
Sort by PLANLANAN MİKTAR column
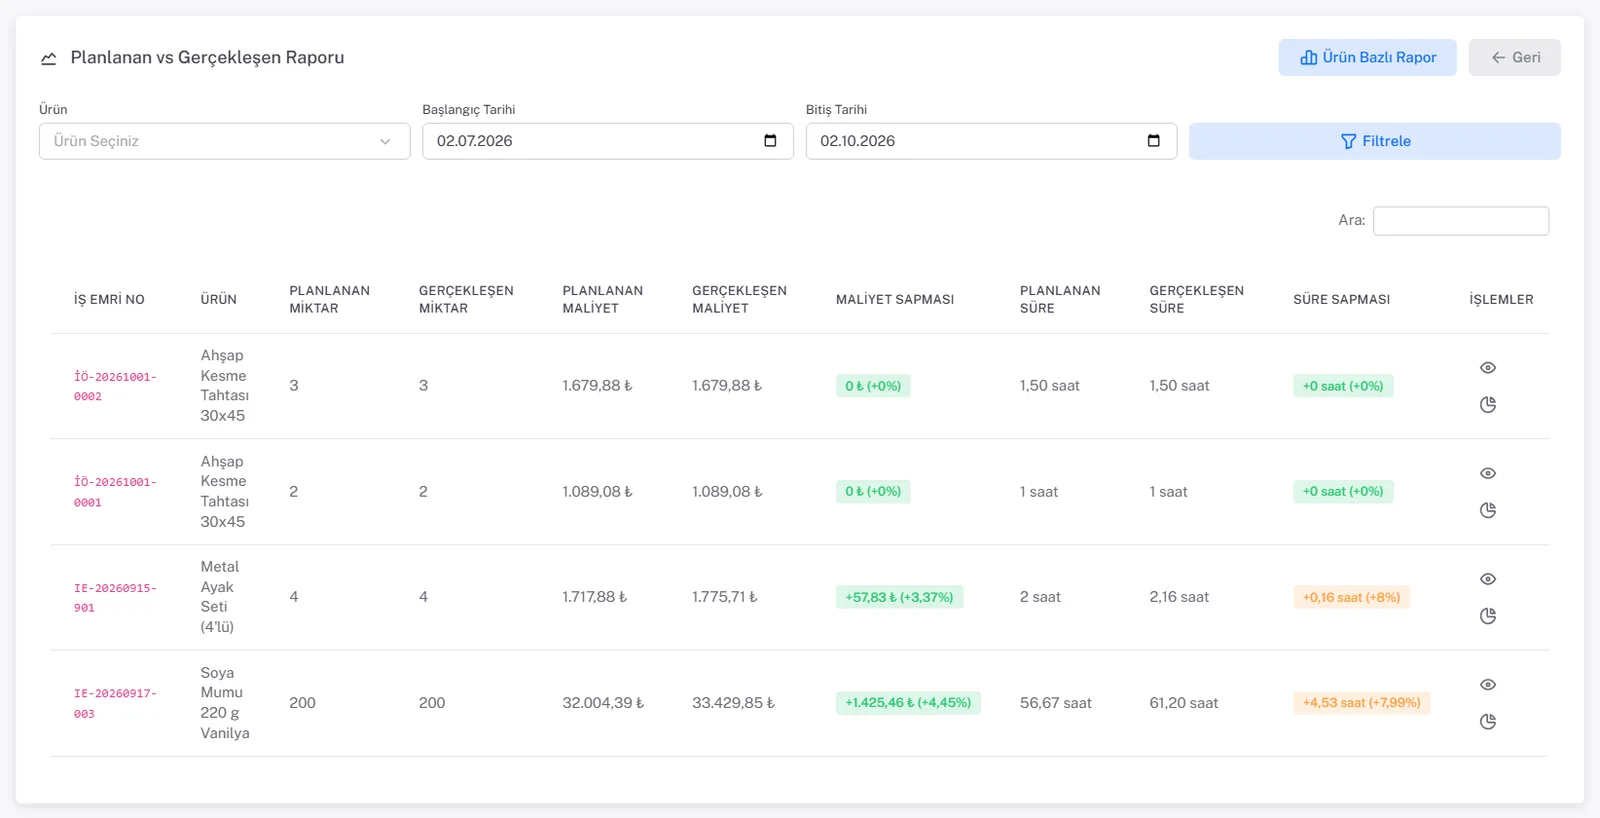click(329, 299)
